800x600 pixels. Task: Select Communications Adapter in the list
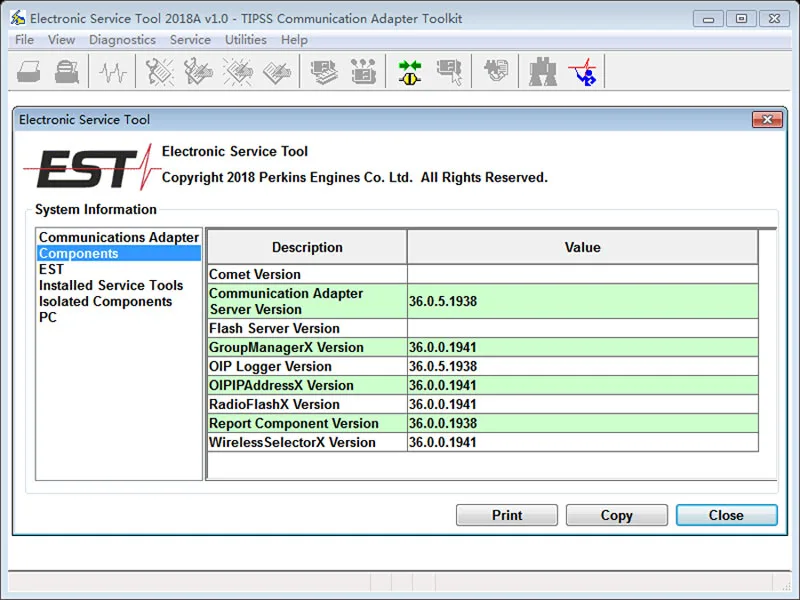pyautogui.click(x=118, y=237)
